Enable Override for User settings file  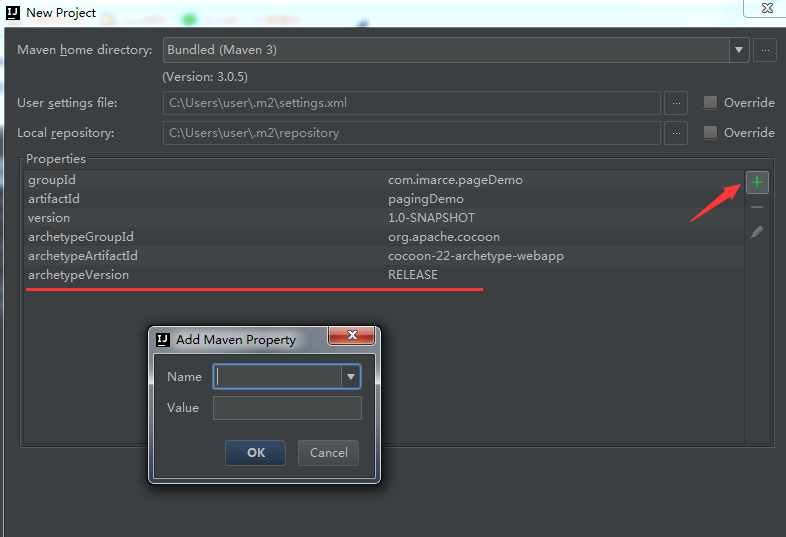(710, 103)
